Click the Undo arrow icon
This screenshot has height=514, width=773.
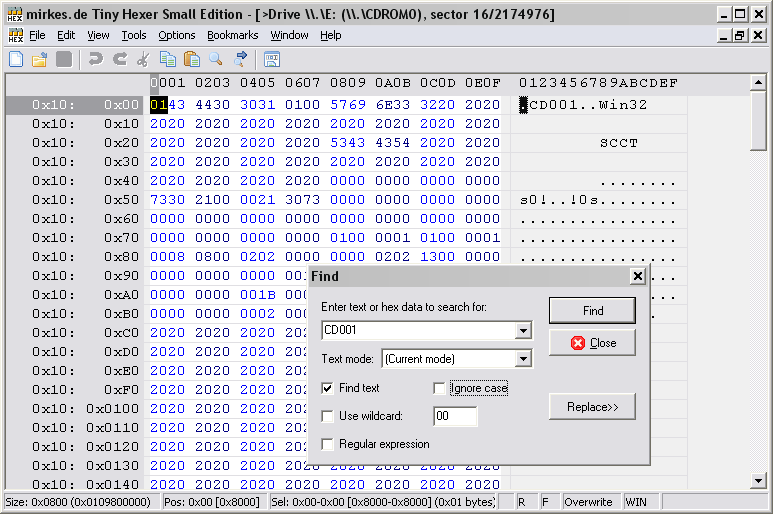point(96,60)
